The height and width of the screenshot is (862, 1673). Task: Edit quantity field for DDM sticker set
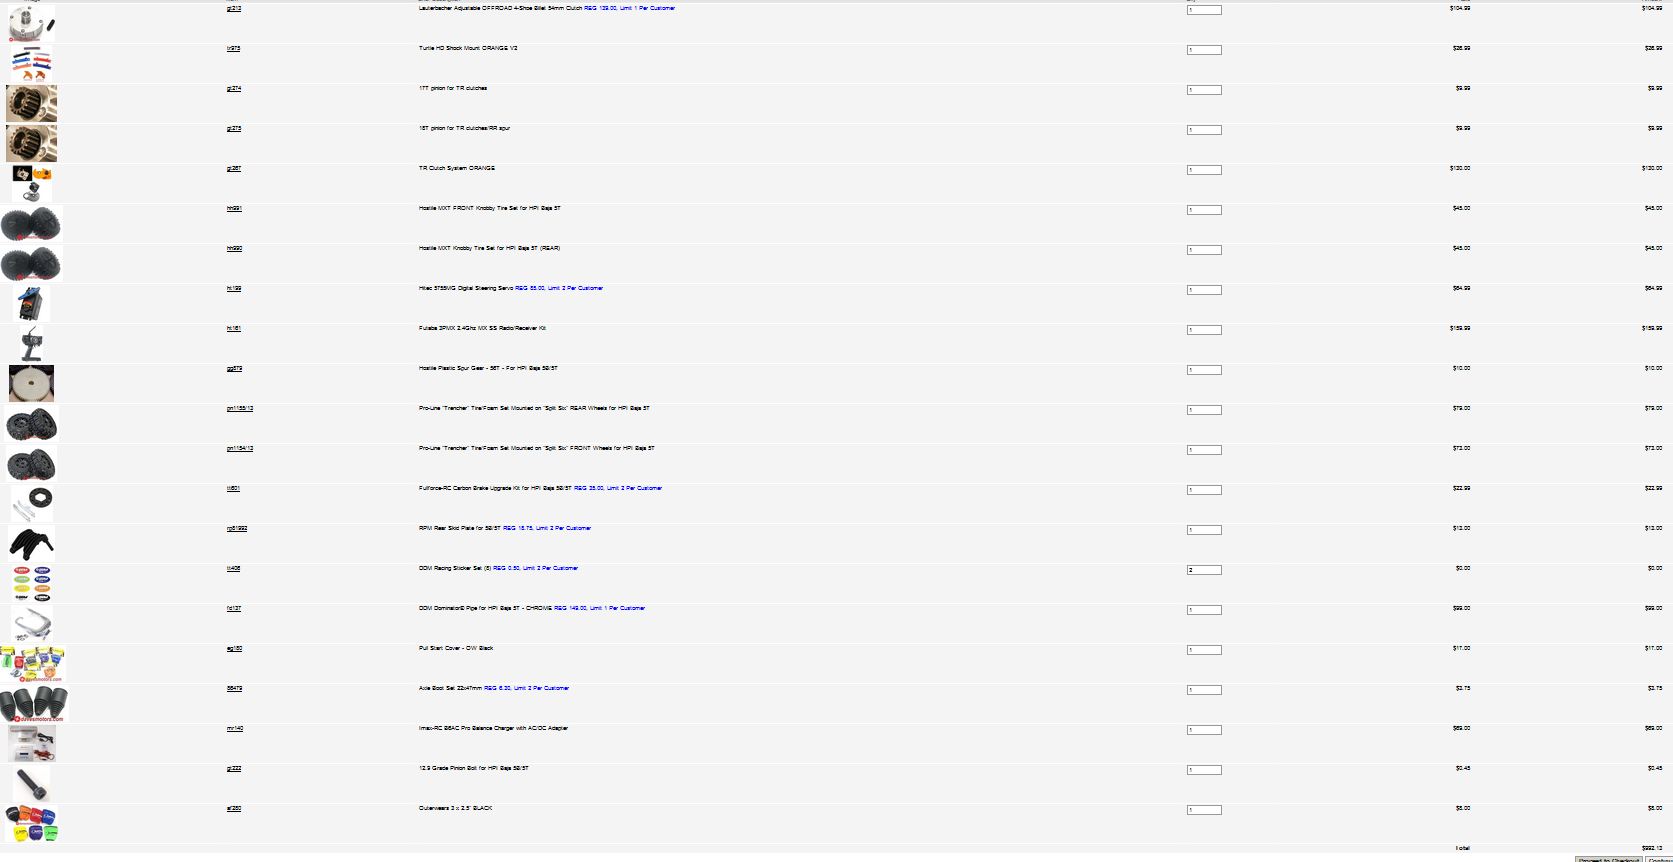tap(1204, 570)
